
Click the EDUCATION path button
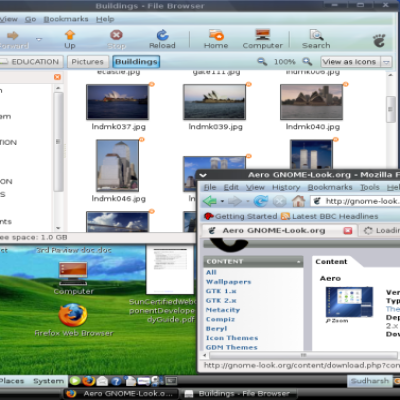[31, 62]
